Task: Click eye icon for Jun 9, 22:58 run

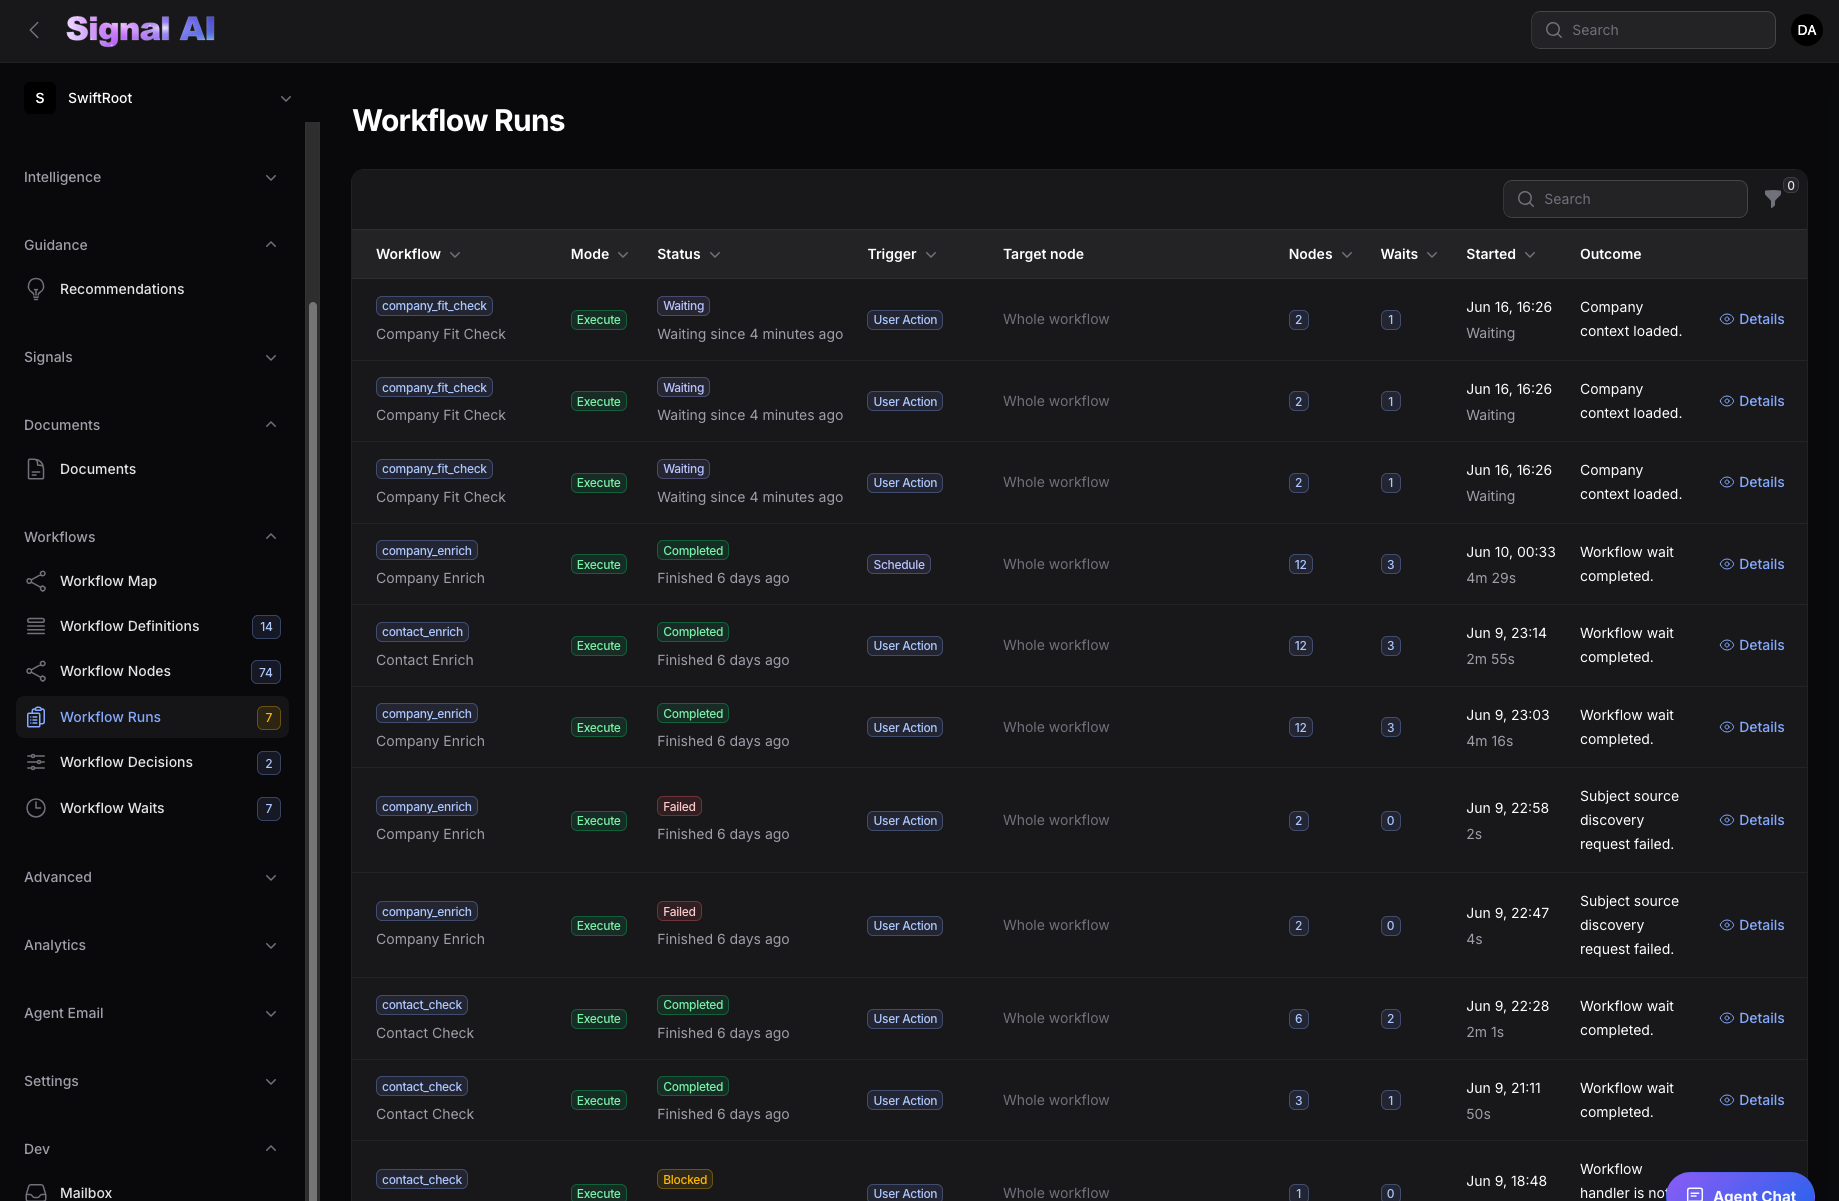Action: click(1727, 820)
